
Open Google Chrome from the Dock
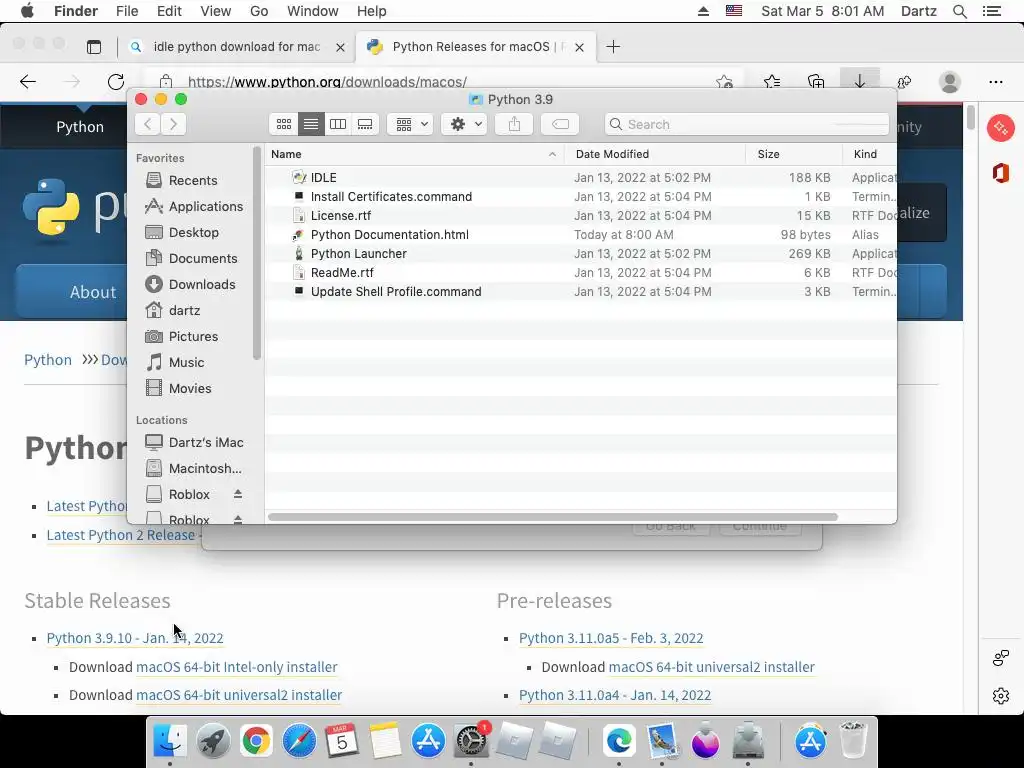click(x=256, y=741)
